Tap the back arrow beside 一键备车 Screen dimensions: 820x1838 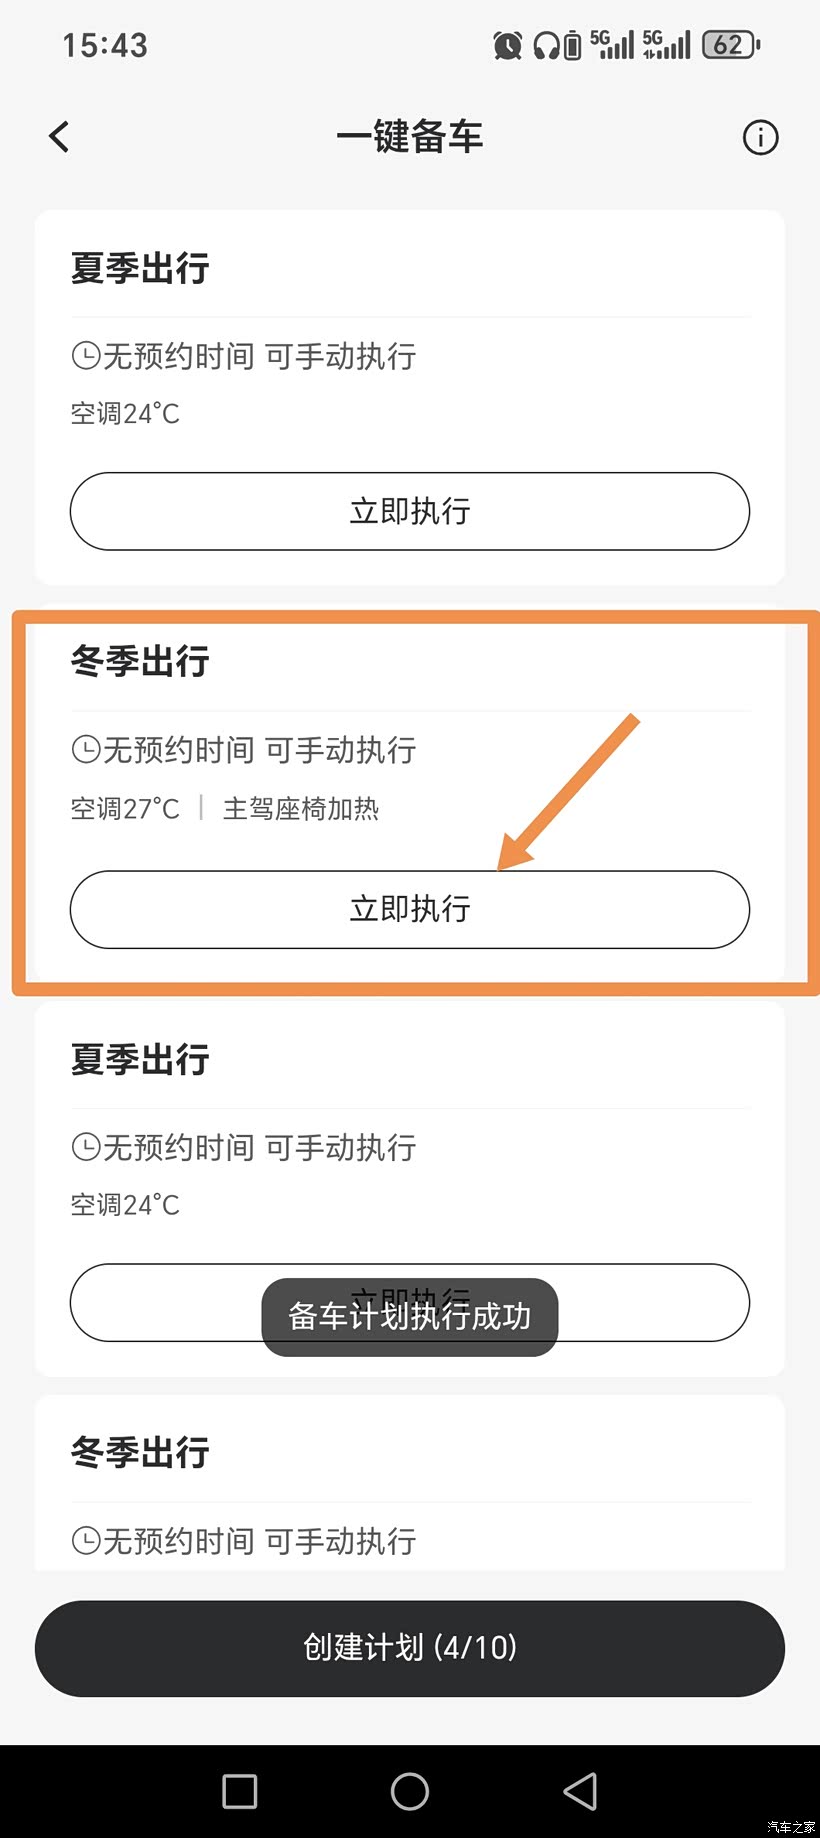(60, 137)
